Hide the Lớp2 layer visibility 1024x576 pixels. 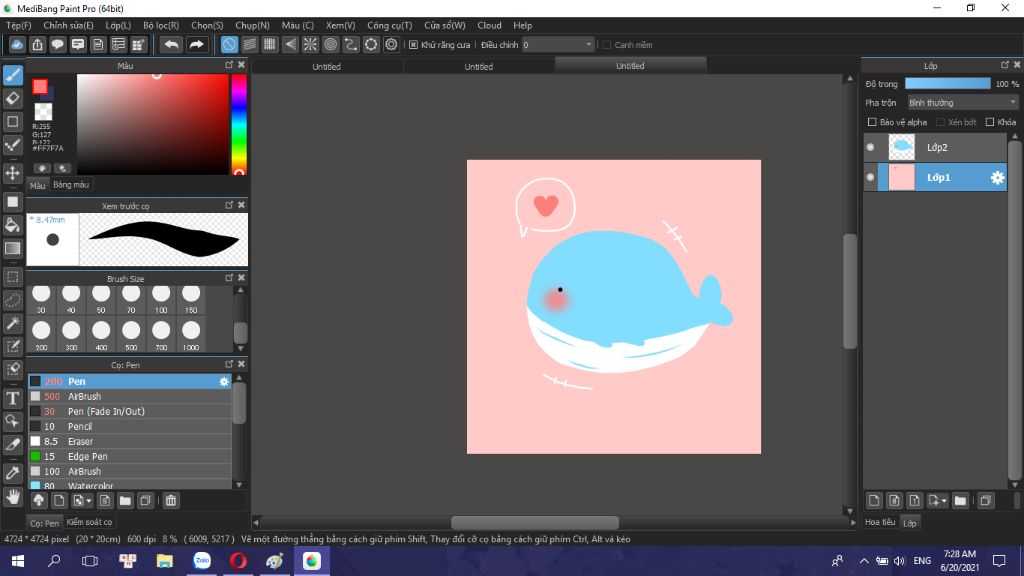870,147
